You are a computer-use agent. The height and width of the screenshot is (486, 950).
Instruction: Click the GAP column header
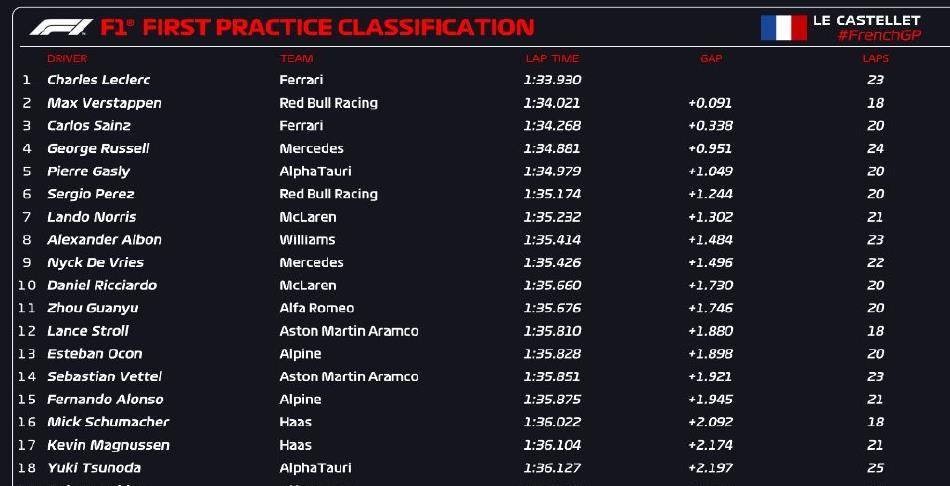711,59
